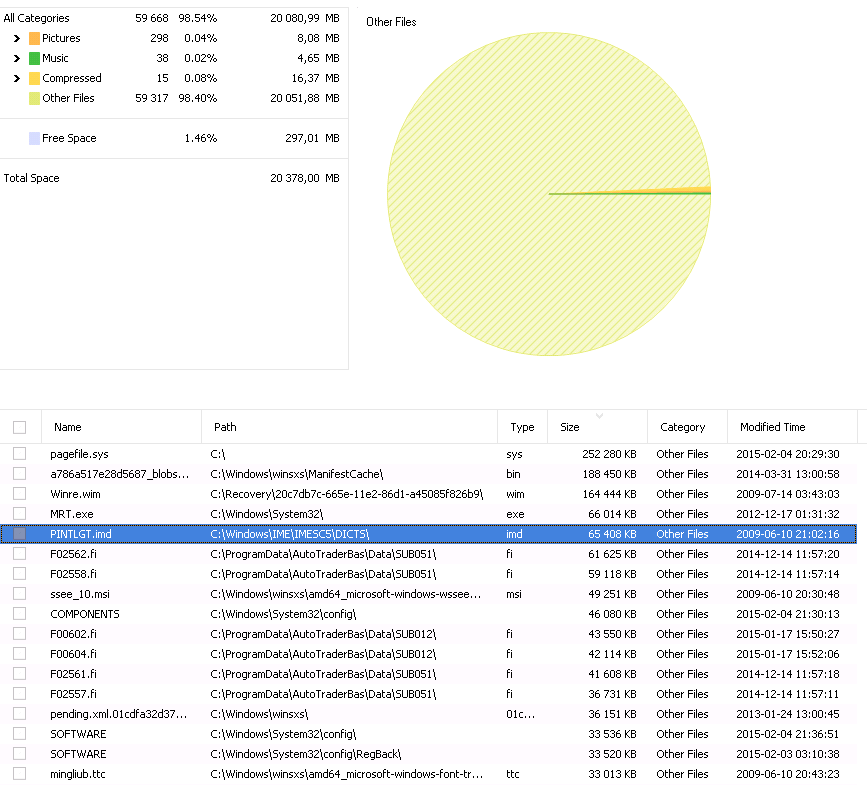Click the Other Files color icon
This screenshot has height=785, width=867.
point(34,98)
